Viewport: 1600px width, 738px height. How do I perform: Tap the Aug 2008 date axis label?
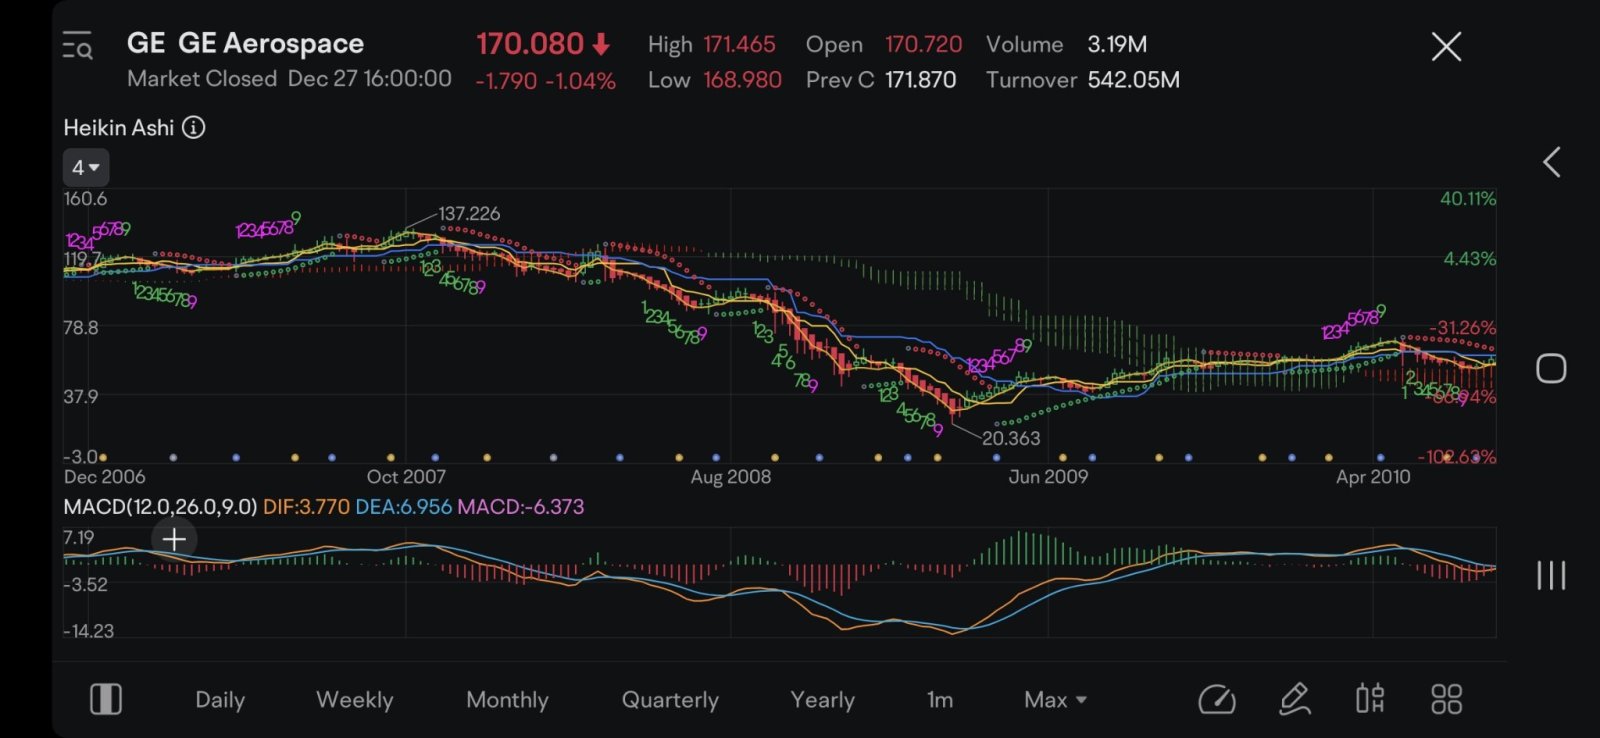(731, 477)
